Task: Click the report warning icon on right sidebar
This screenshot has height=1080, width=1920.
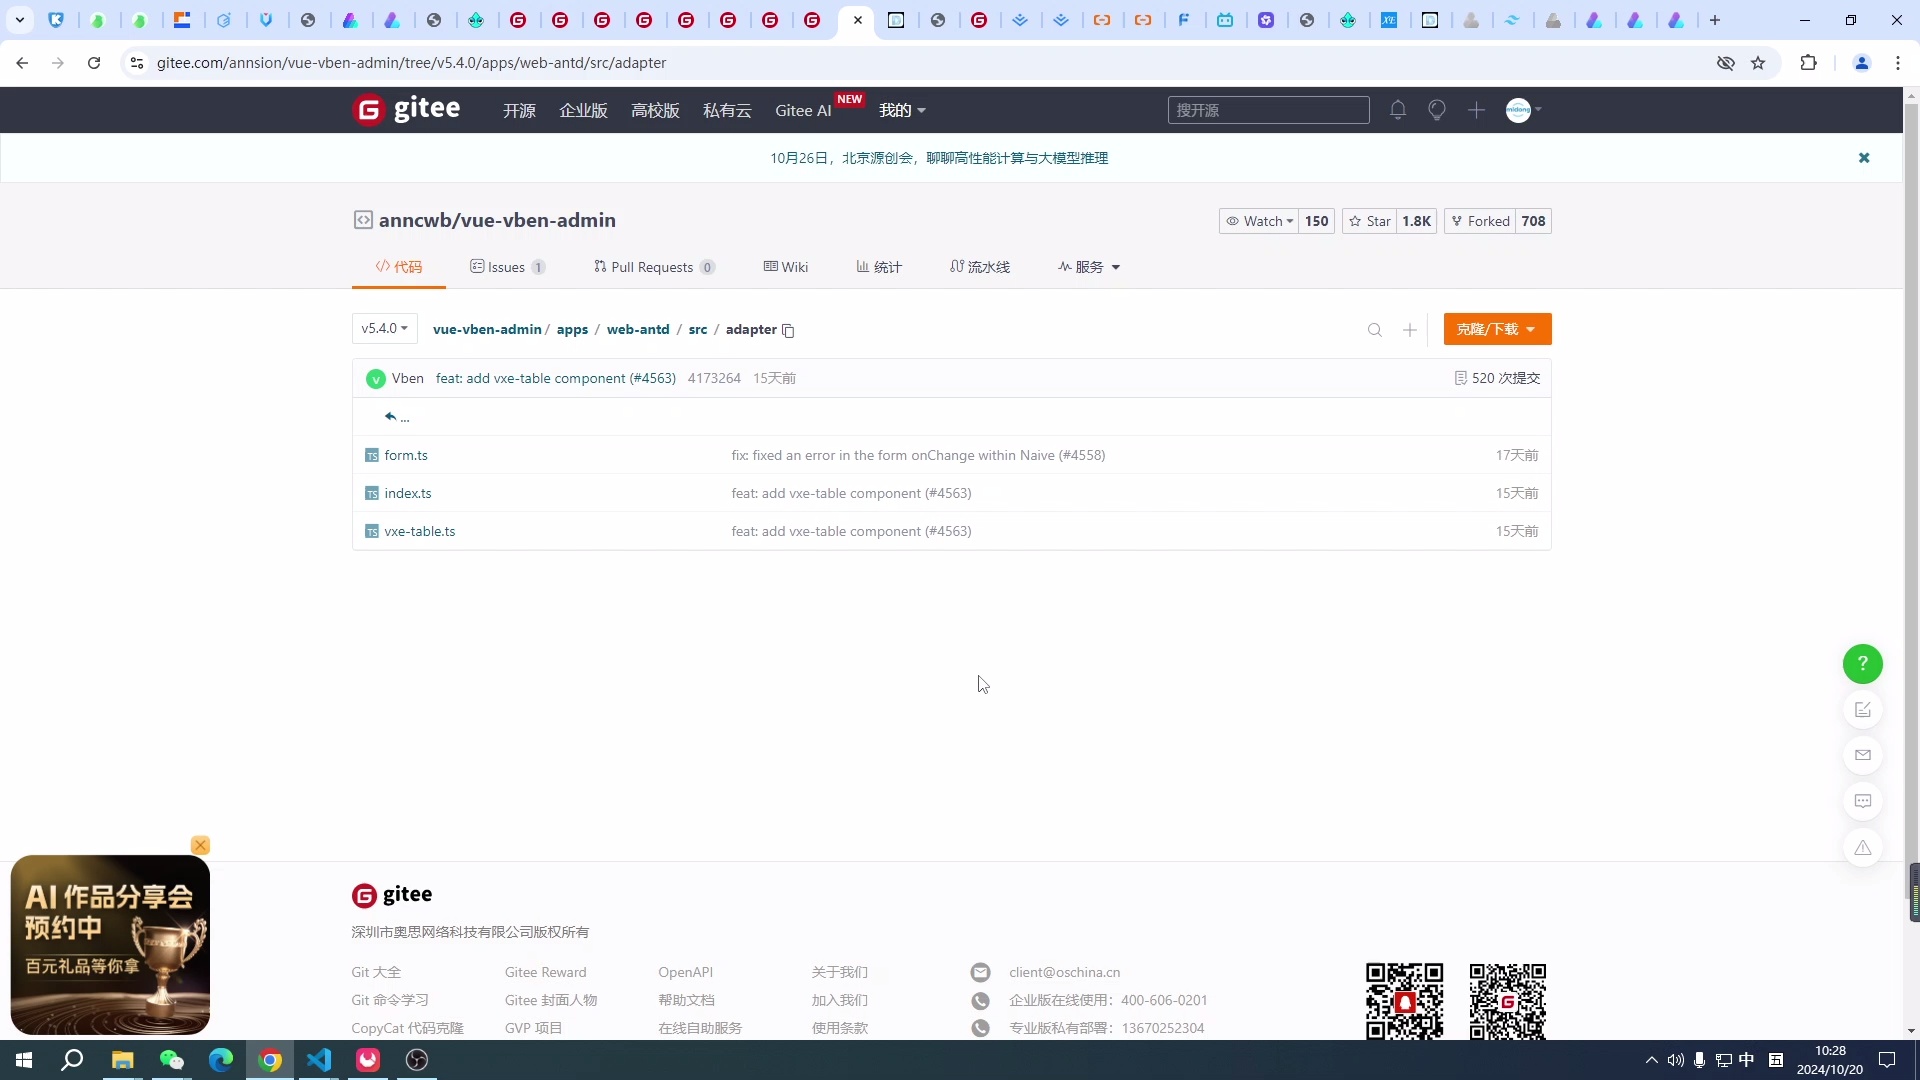Action: click(1862, 847)
